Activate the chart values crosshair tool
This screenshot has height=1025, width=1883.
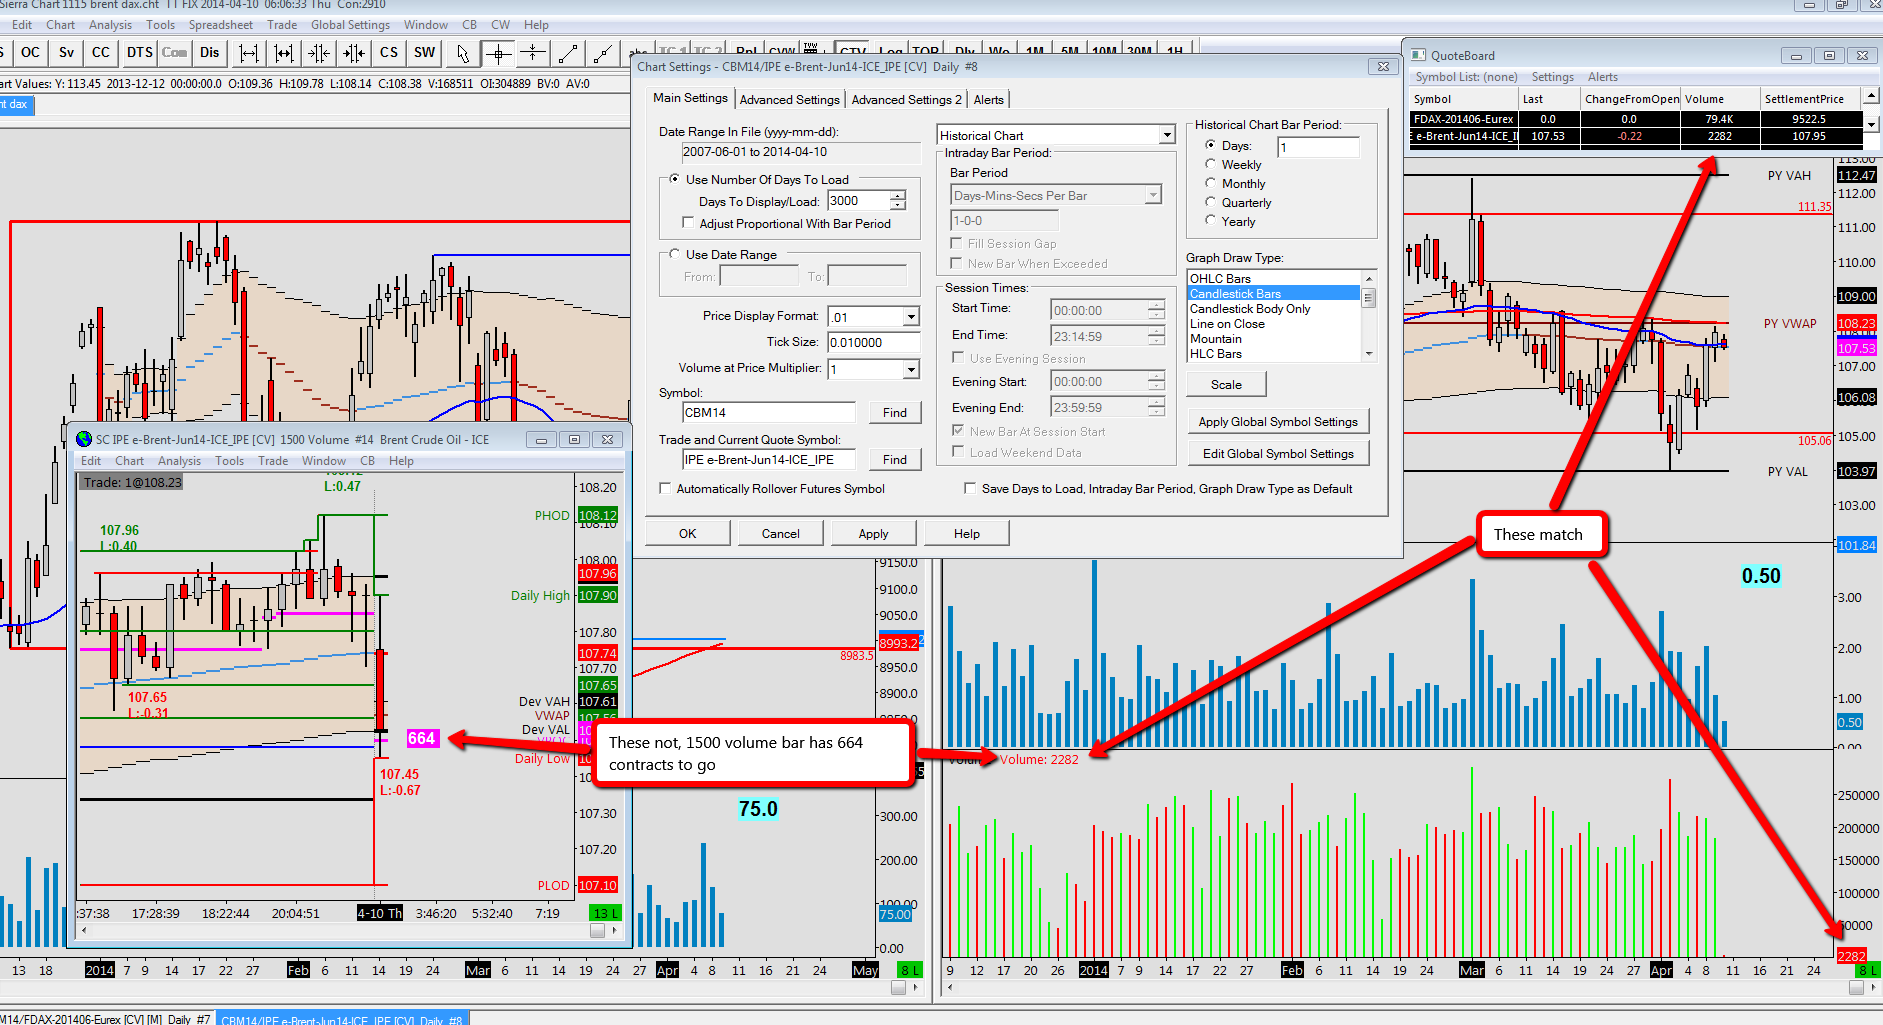(x=498, y=53)
